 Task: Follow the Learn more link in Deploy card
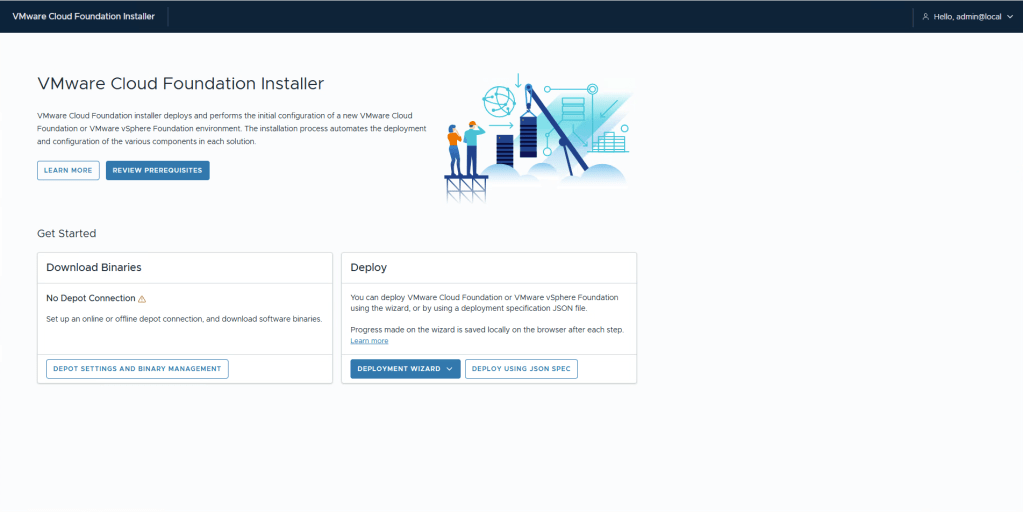click(369, 341)
